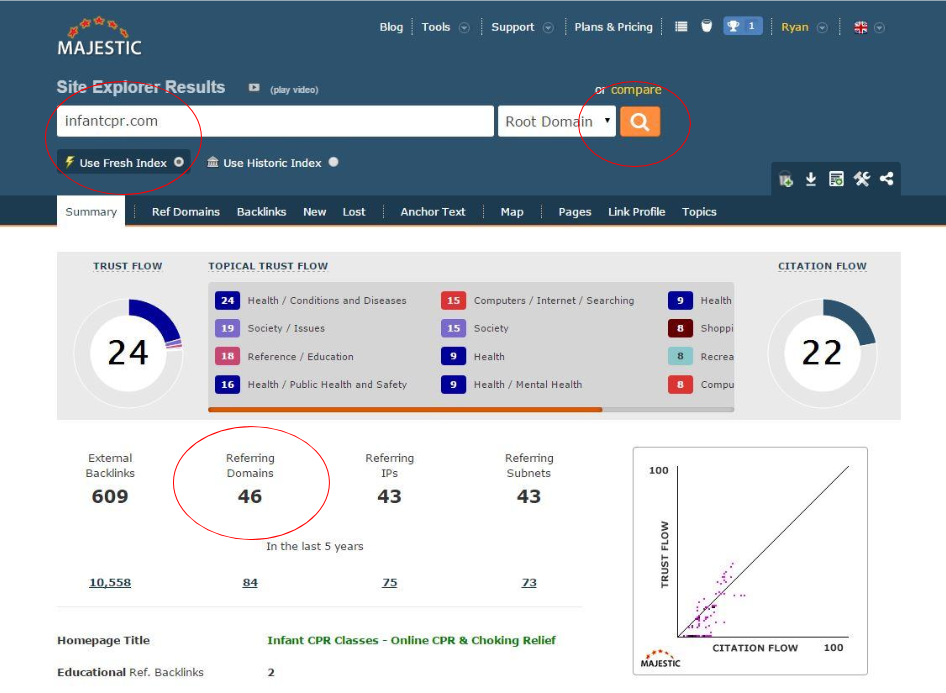Switch to the Summary tab
This screenshot has height=693, width=946.
(x=91, y=212)
